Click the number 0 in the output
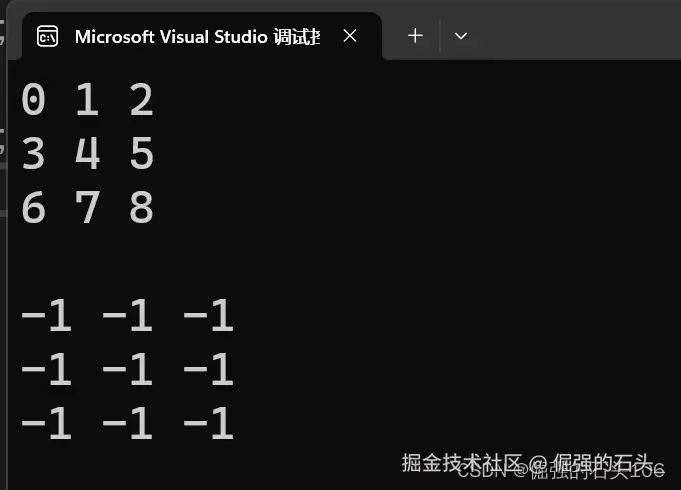Screen dimensions: 681x490 (33, 101)
